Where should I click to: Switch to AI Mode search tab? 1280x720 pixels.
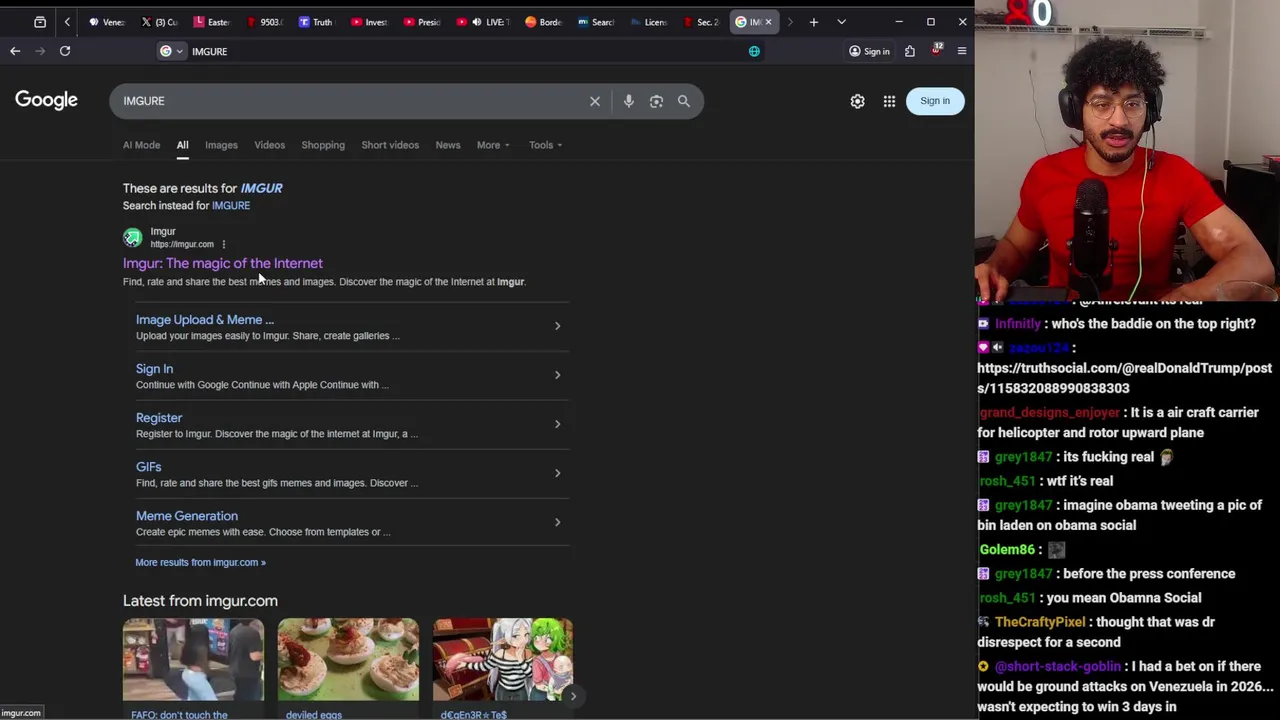[x=141, y=145]
